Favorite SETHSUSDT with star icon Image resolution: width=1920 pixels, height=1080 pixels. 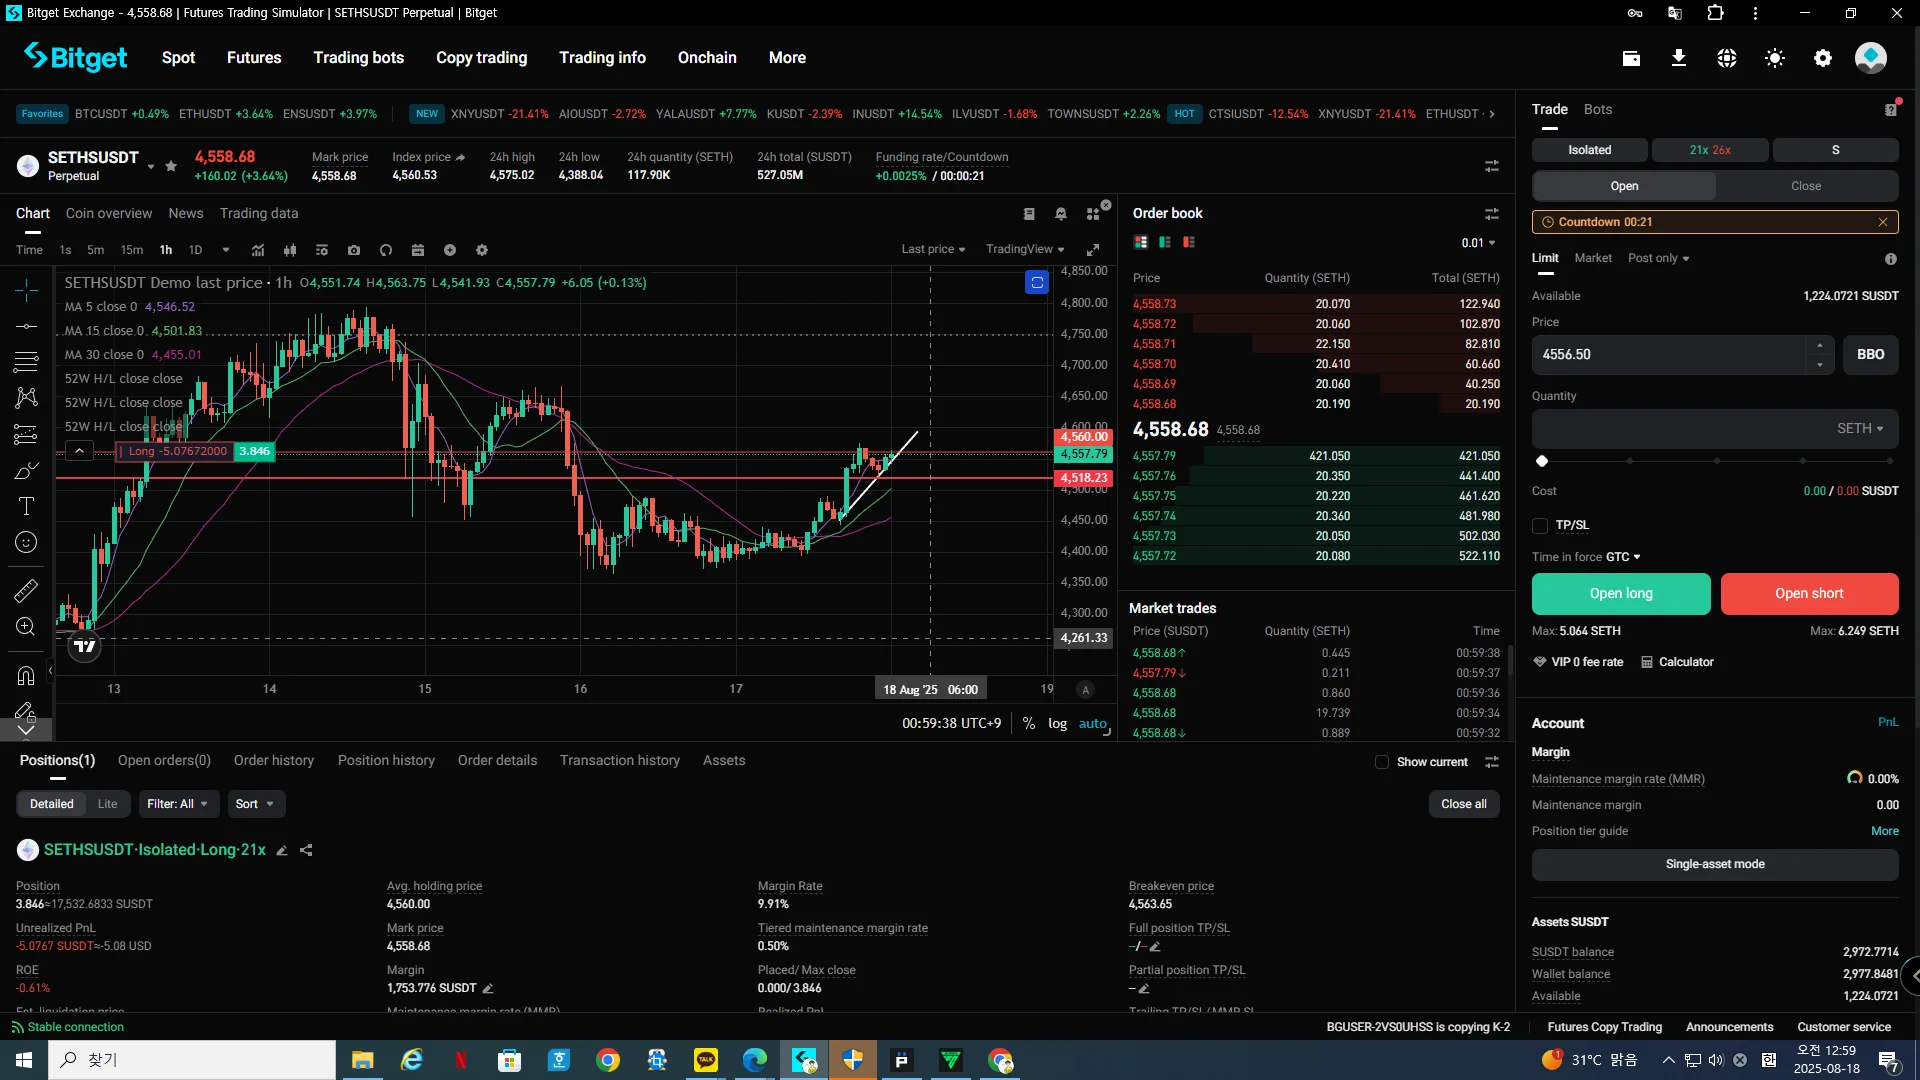tap(171, 166)
